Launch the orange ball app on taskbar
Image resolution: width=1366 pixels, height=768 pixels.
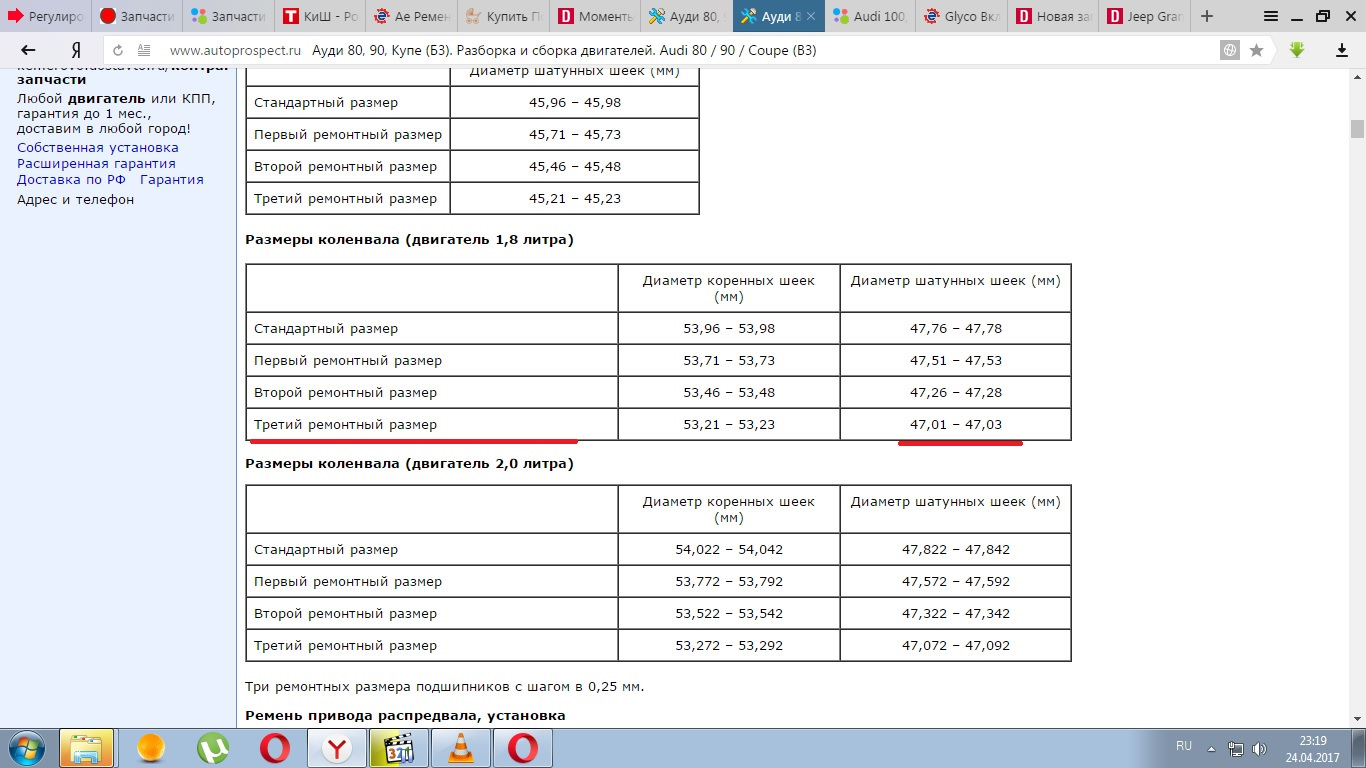click(150, 748)
